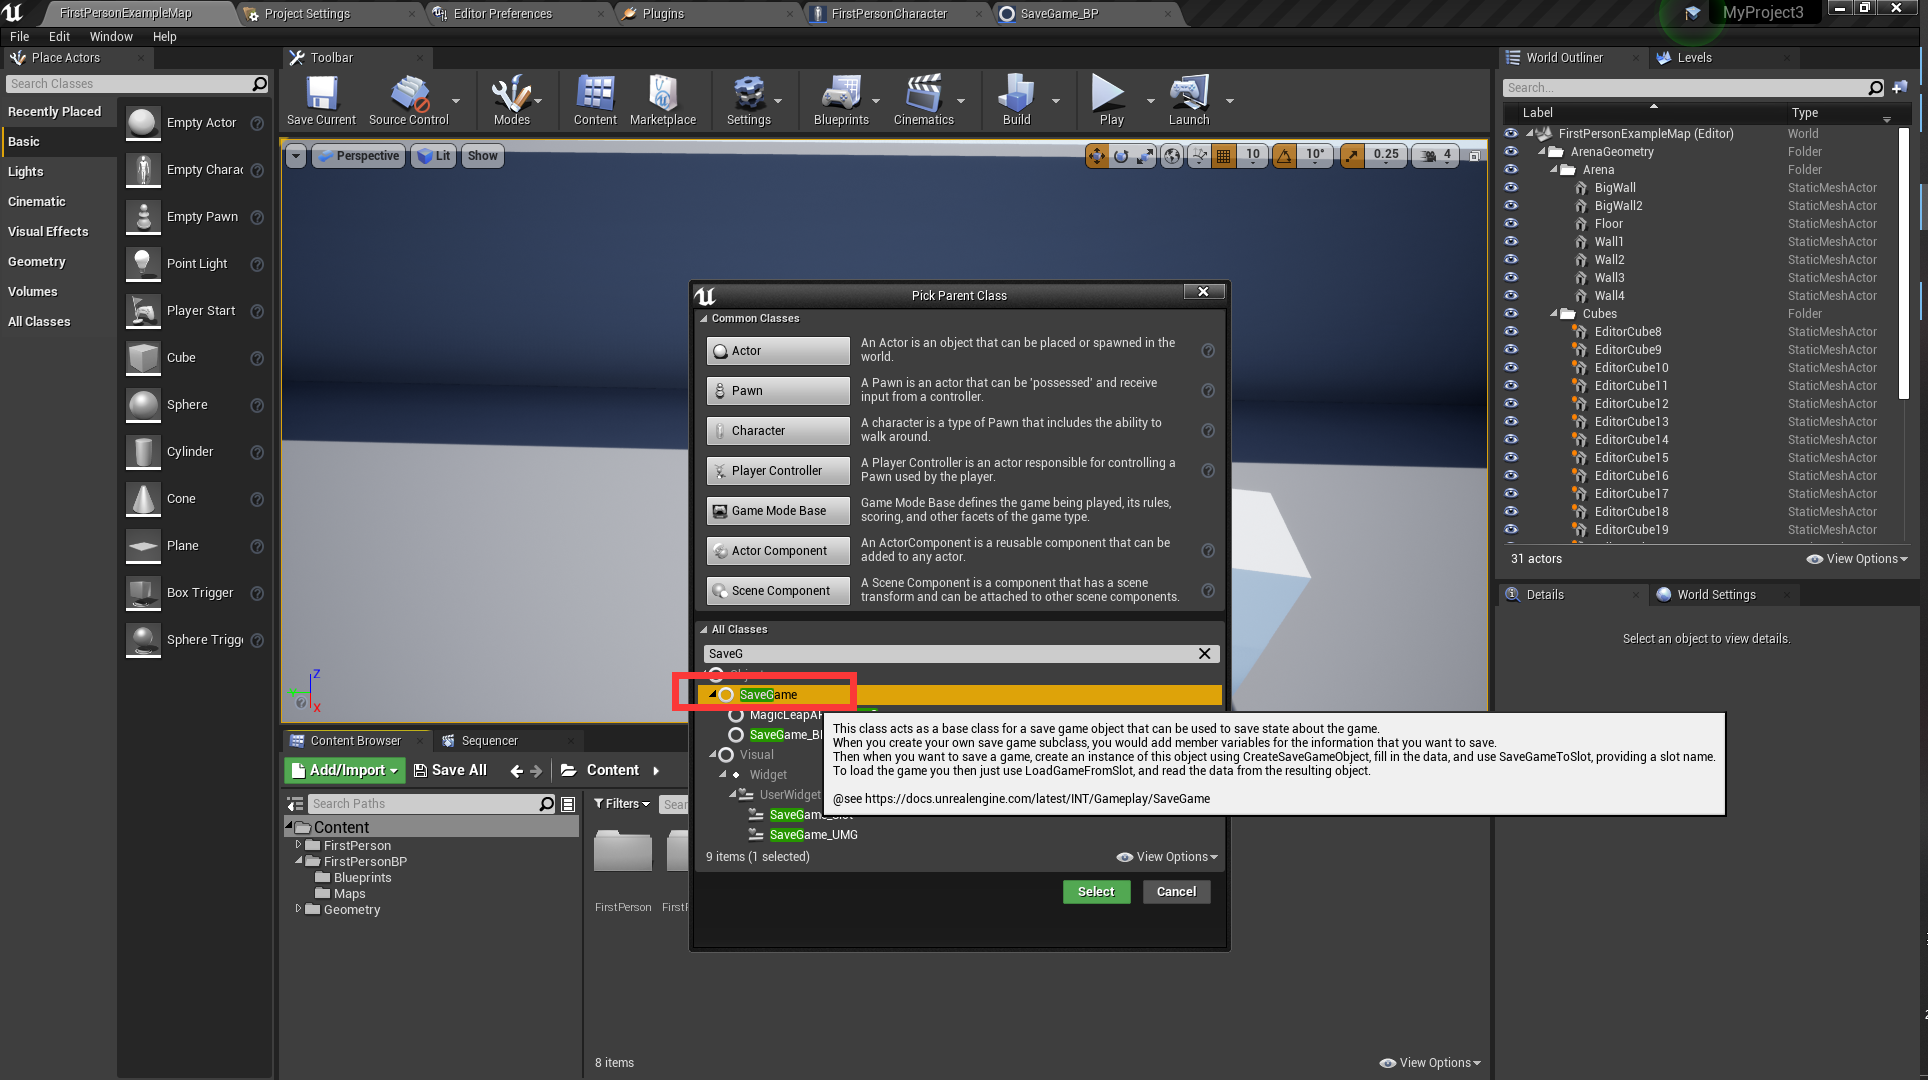Image resolution: width=1928 pixels, height=1080 pixels.
Task: Select the Player Start placement icon
Action: (143, 311)
